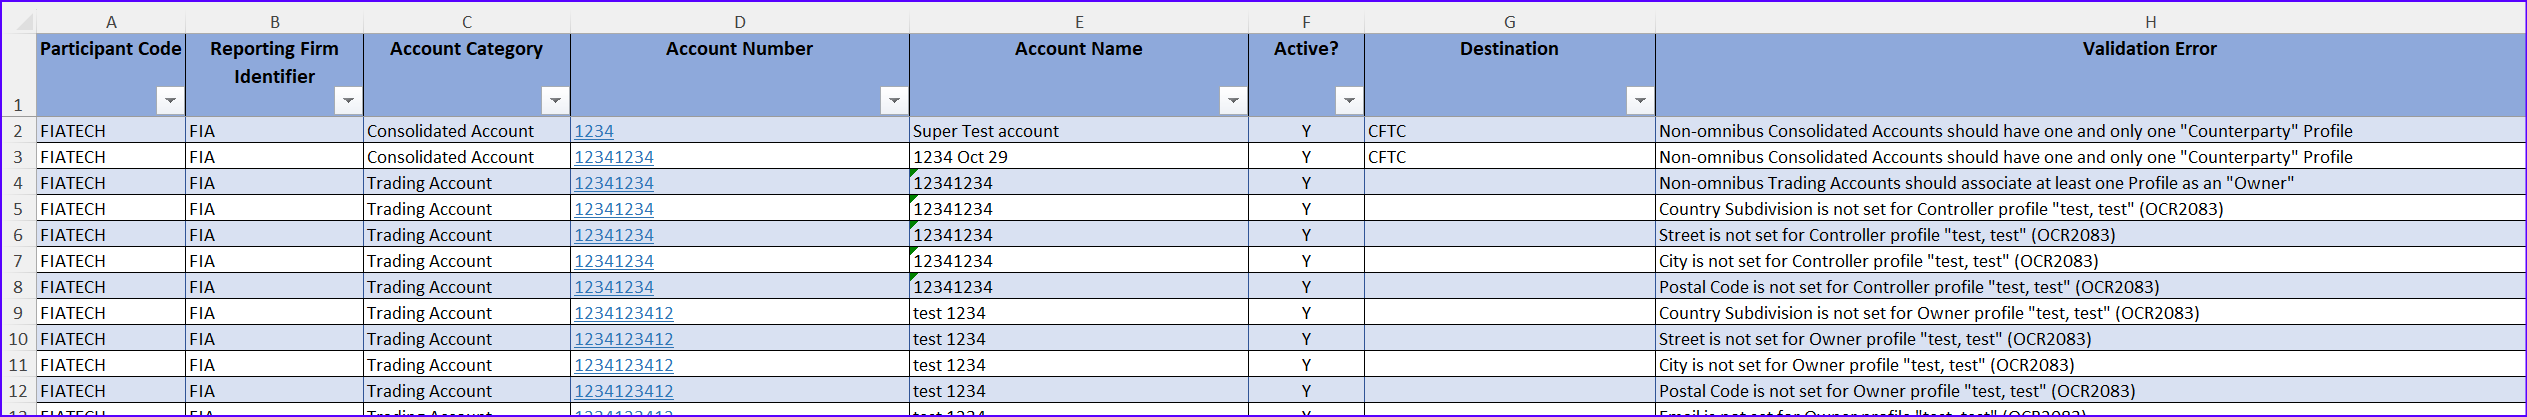Open Account Name filter dropdown

pyautogui.click(x=1233, y=100)
